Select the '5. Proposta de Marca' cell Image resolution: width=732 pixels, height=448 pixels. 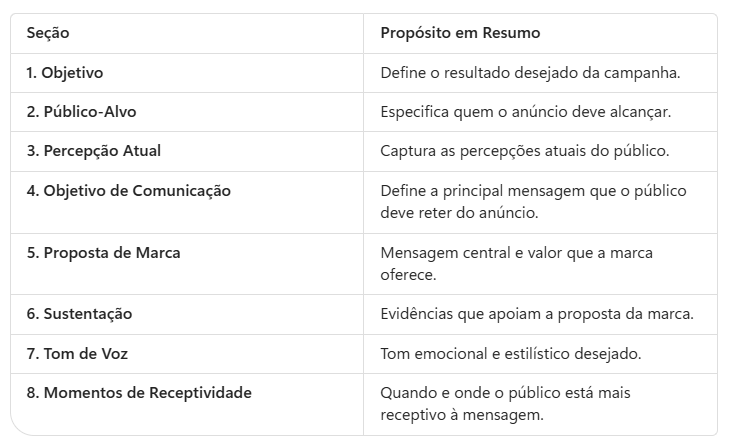pos(187,264)
